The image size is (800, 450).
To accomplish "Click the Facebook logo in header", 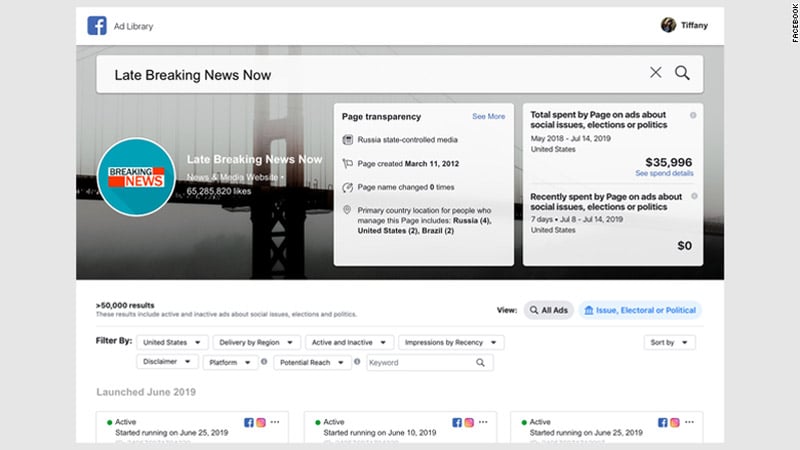I will point(97,26).
